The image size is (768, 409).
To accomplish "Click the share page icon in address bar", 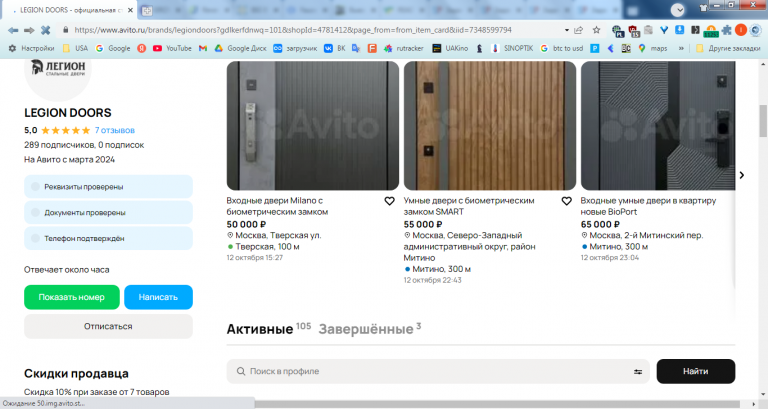I will pyautogui.click(x=579, y=30).
